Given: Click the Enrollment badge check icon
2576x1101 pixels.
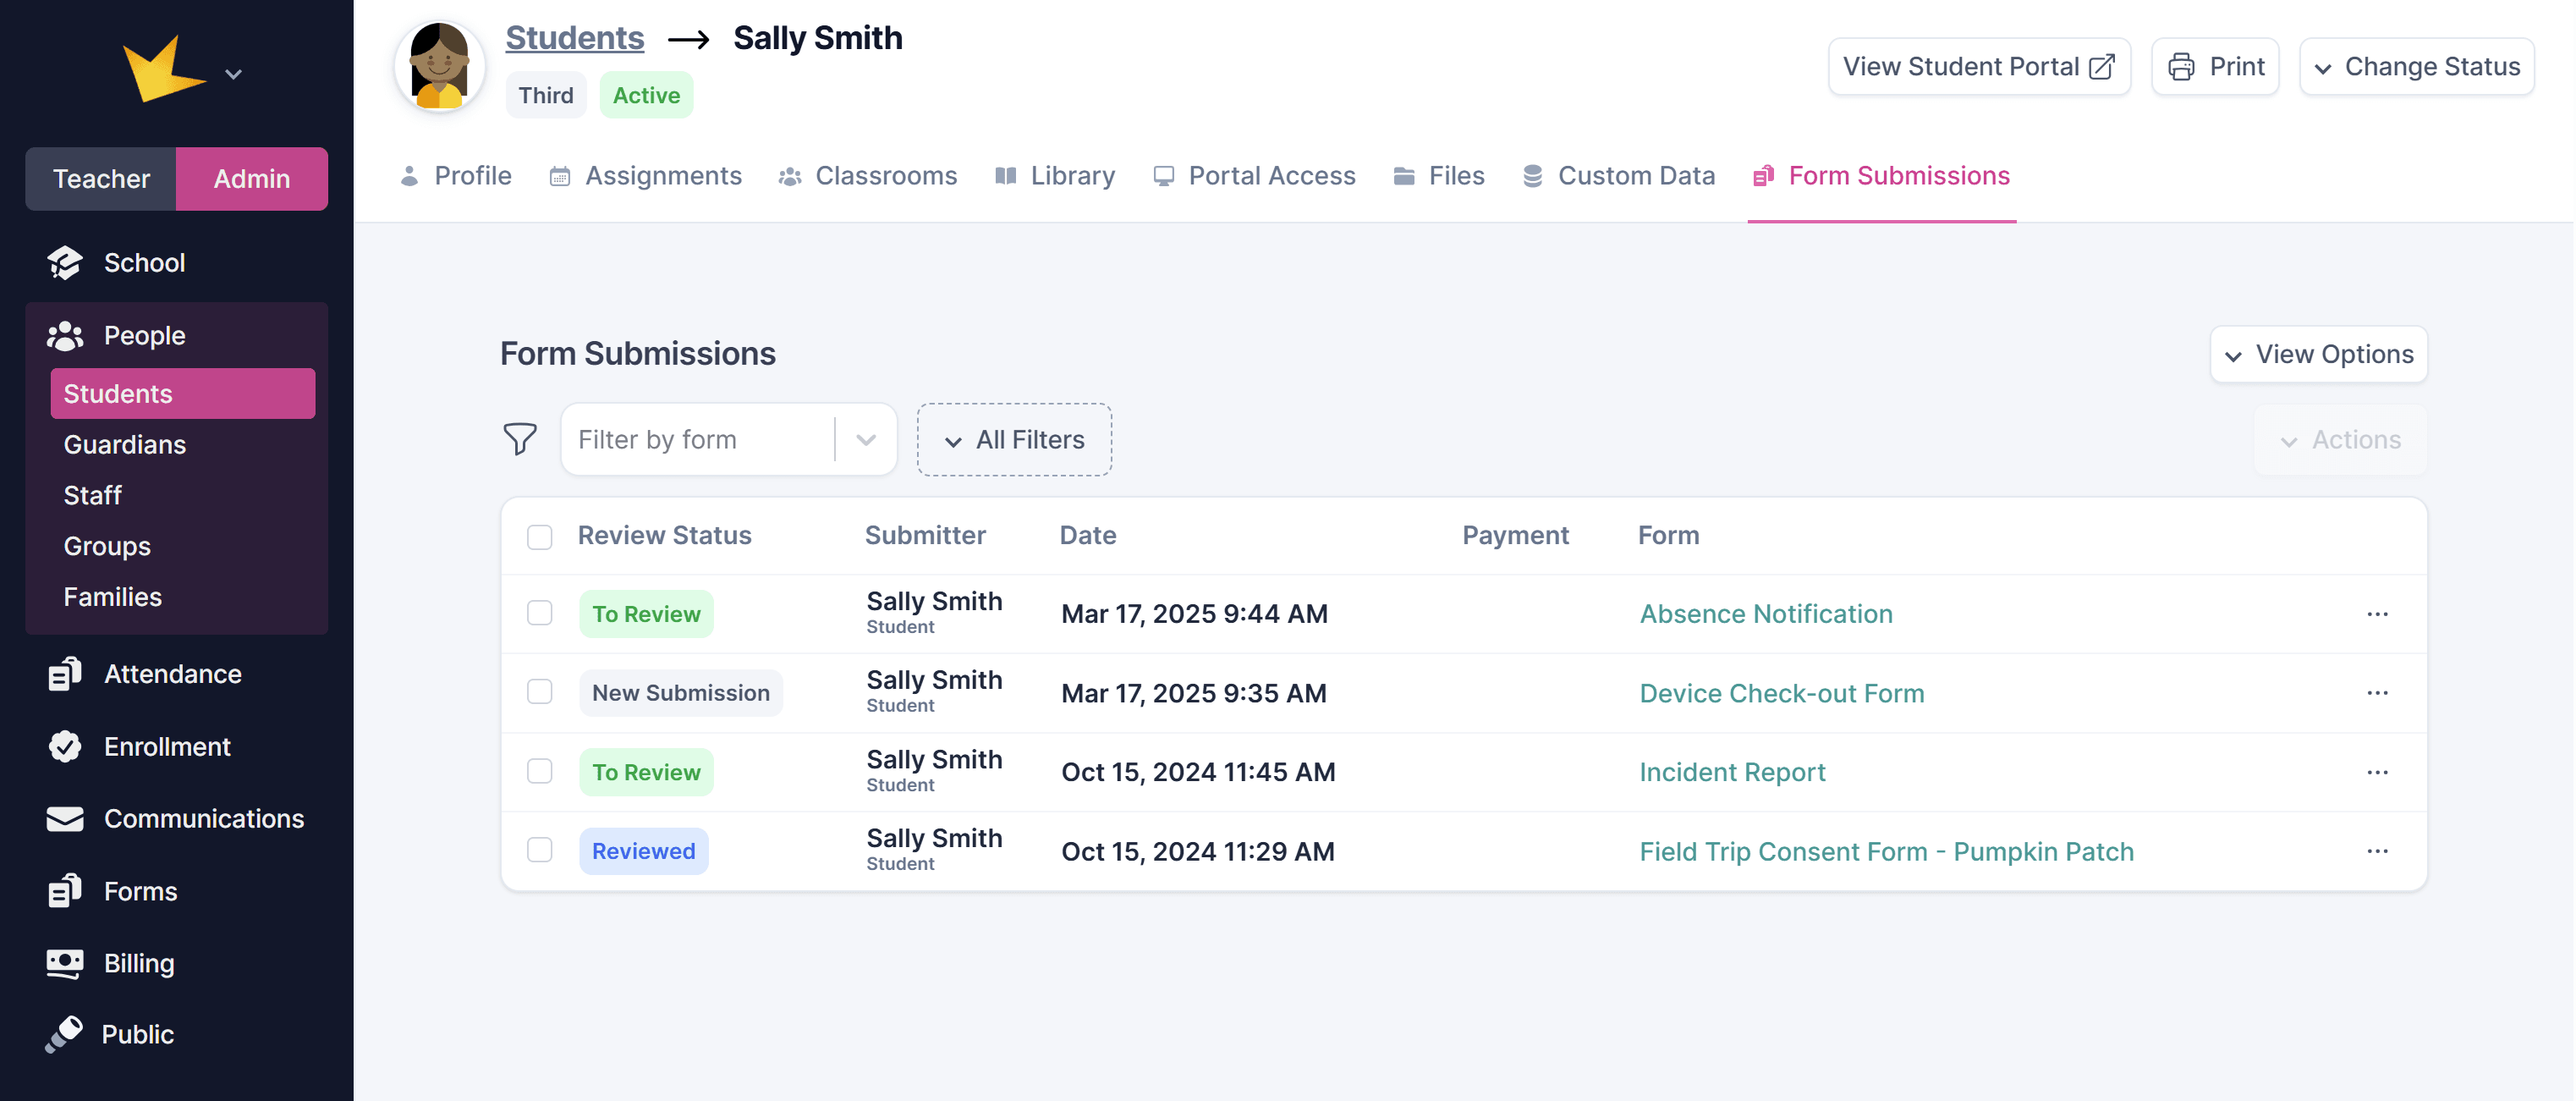Looking at the screenshot, I should pos(65,746).
